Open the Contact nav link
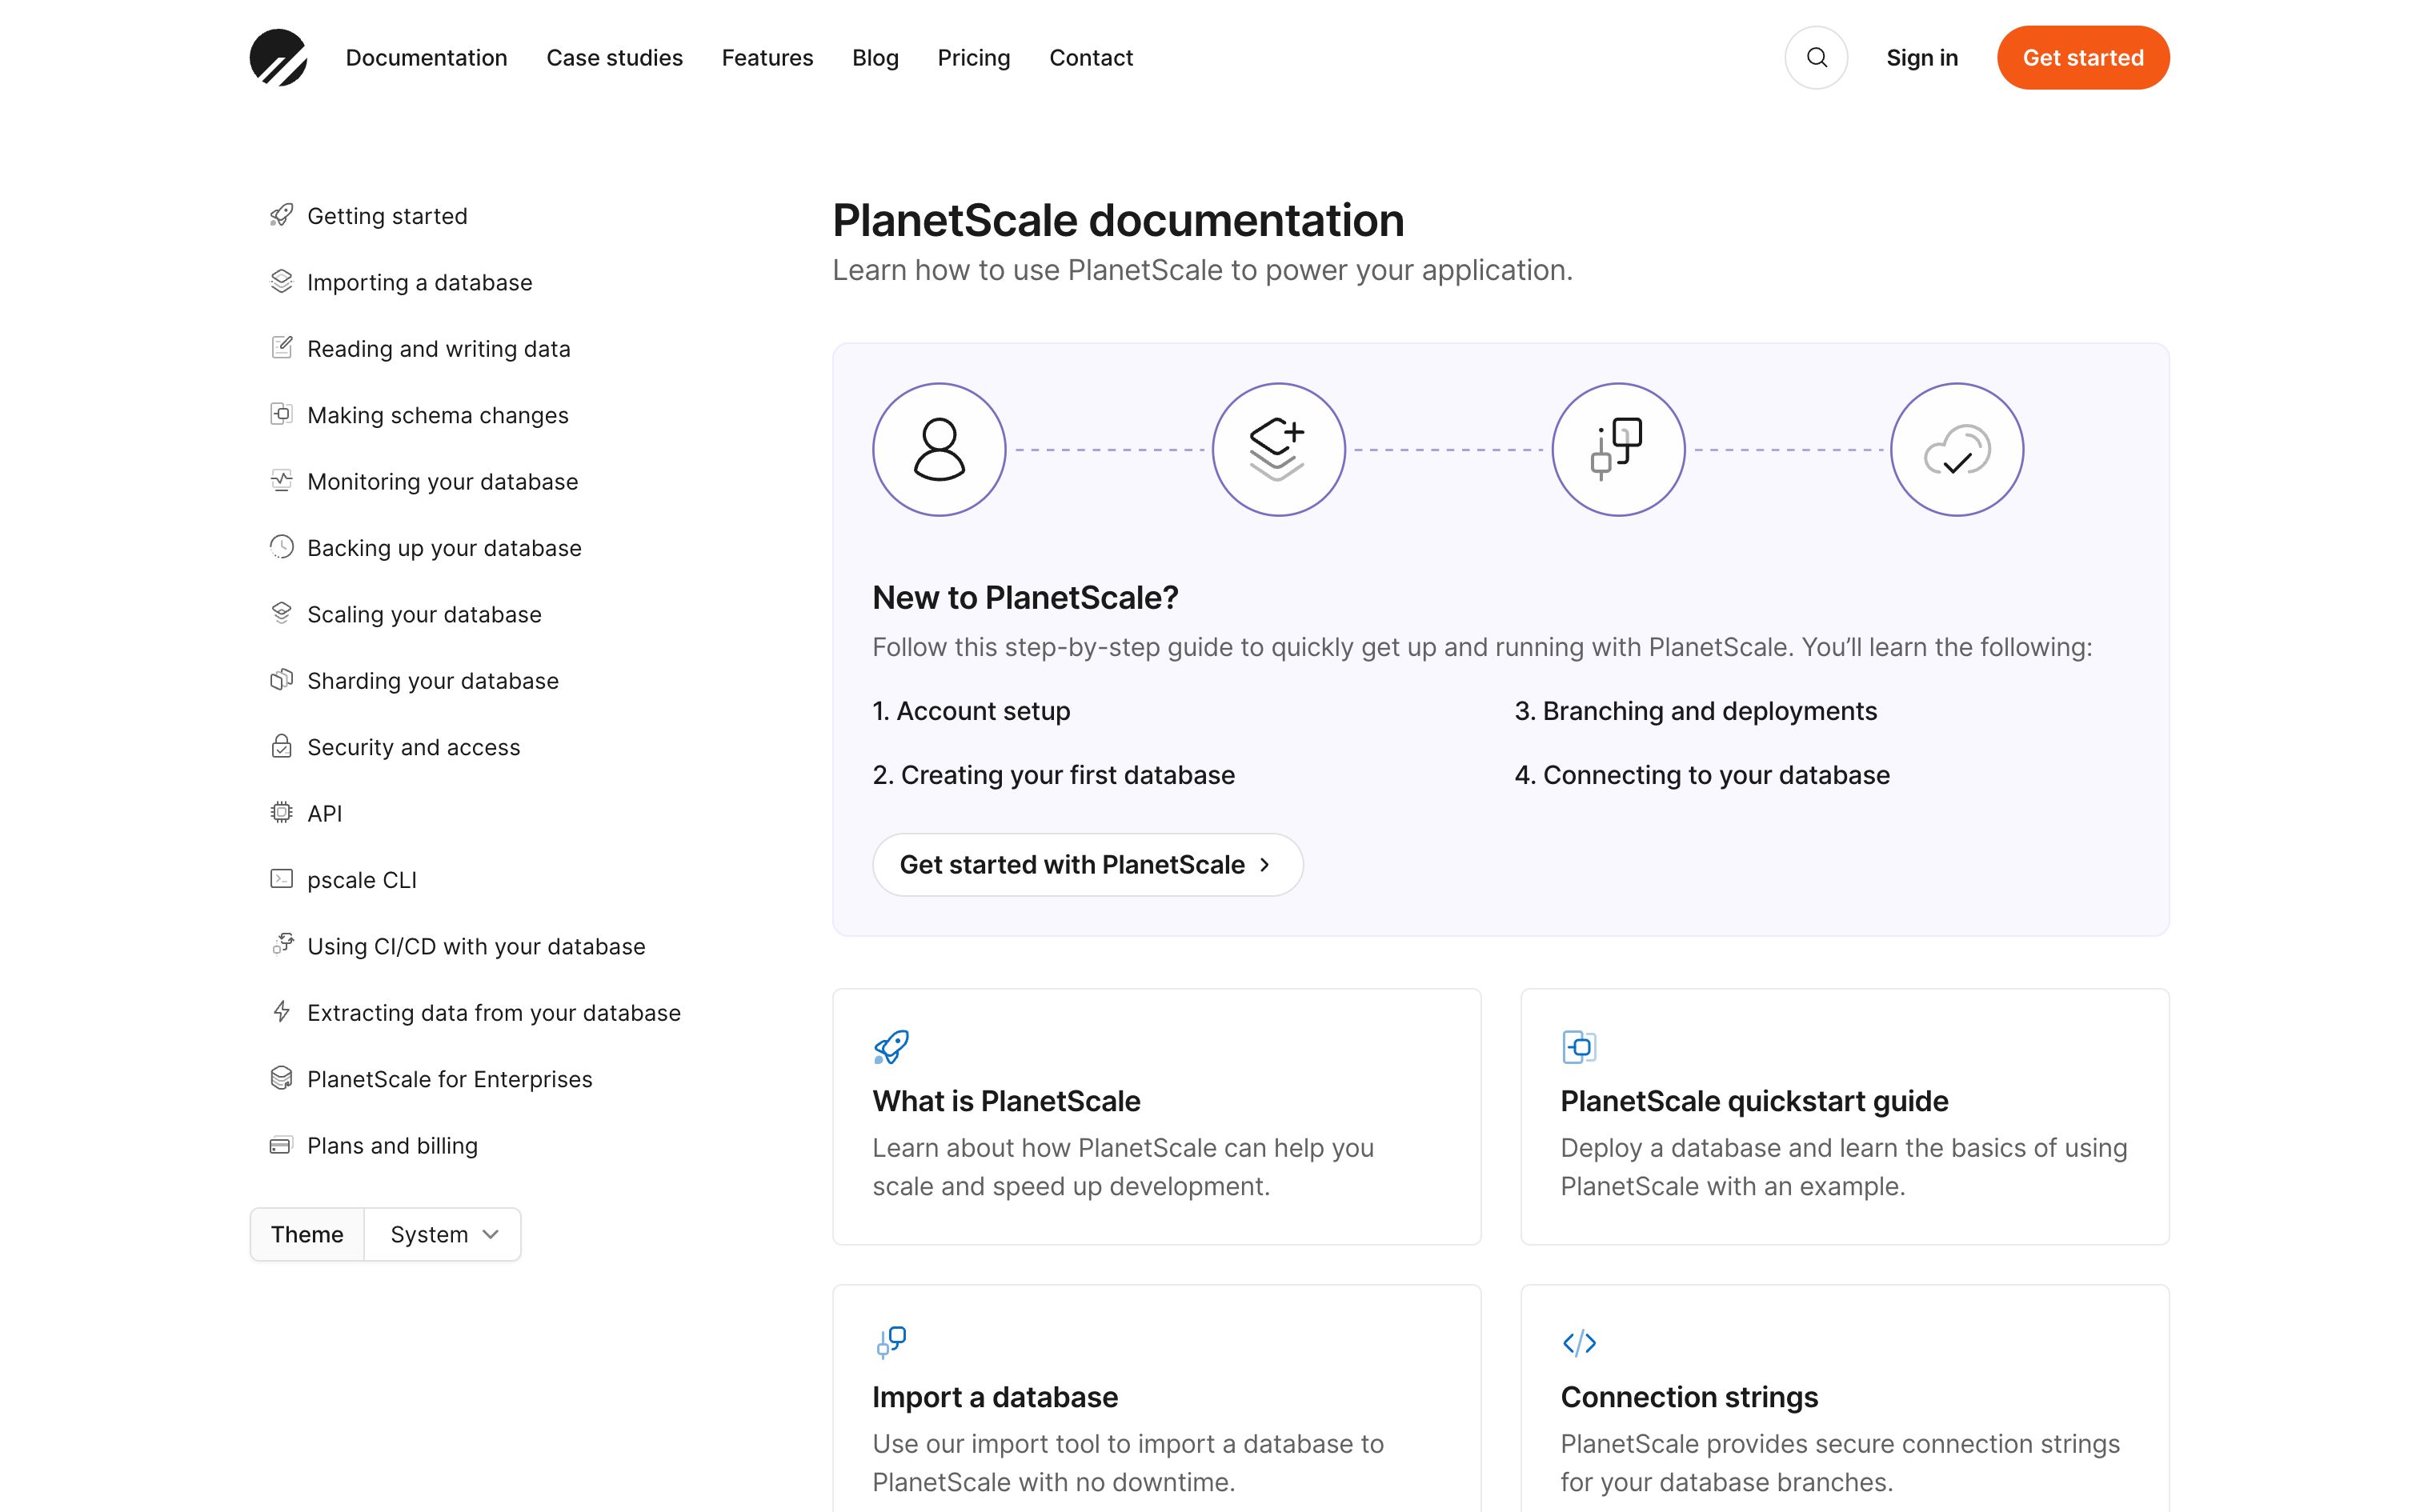The image size is (2420, 1512). [1091, 58]
